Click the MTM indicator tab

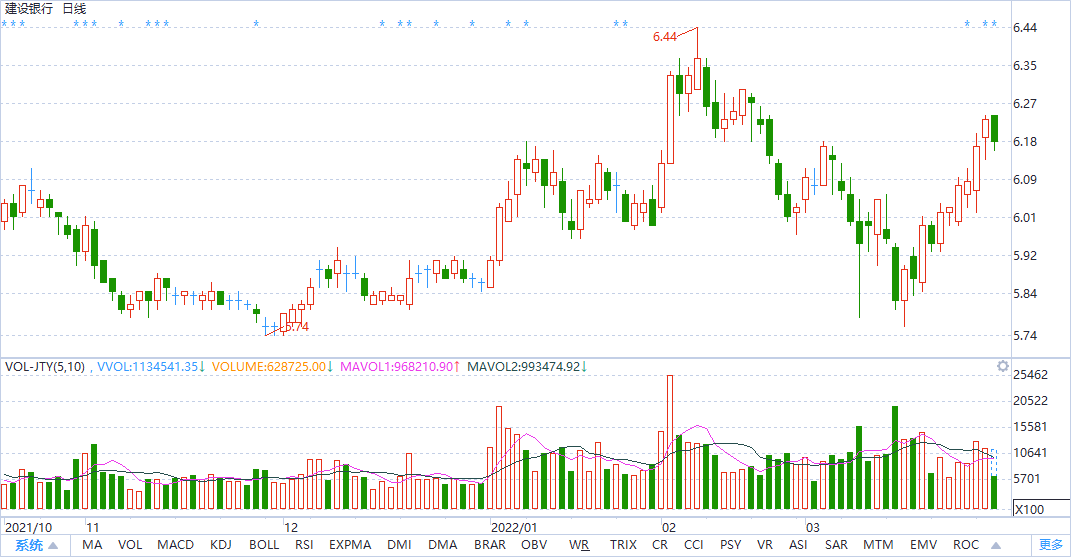878,545
